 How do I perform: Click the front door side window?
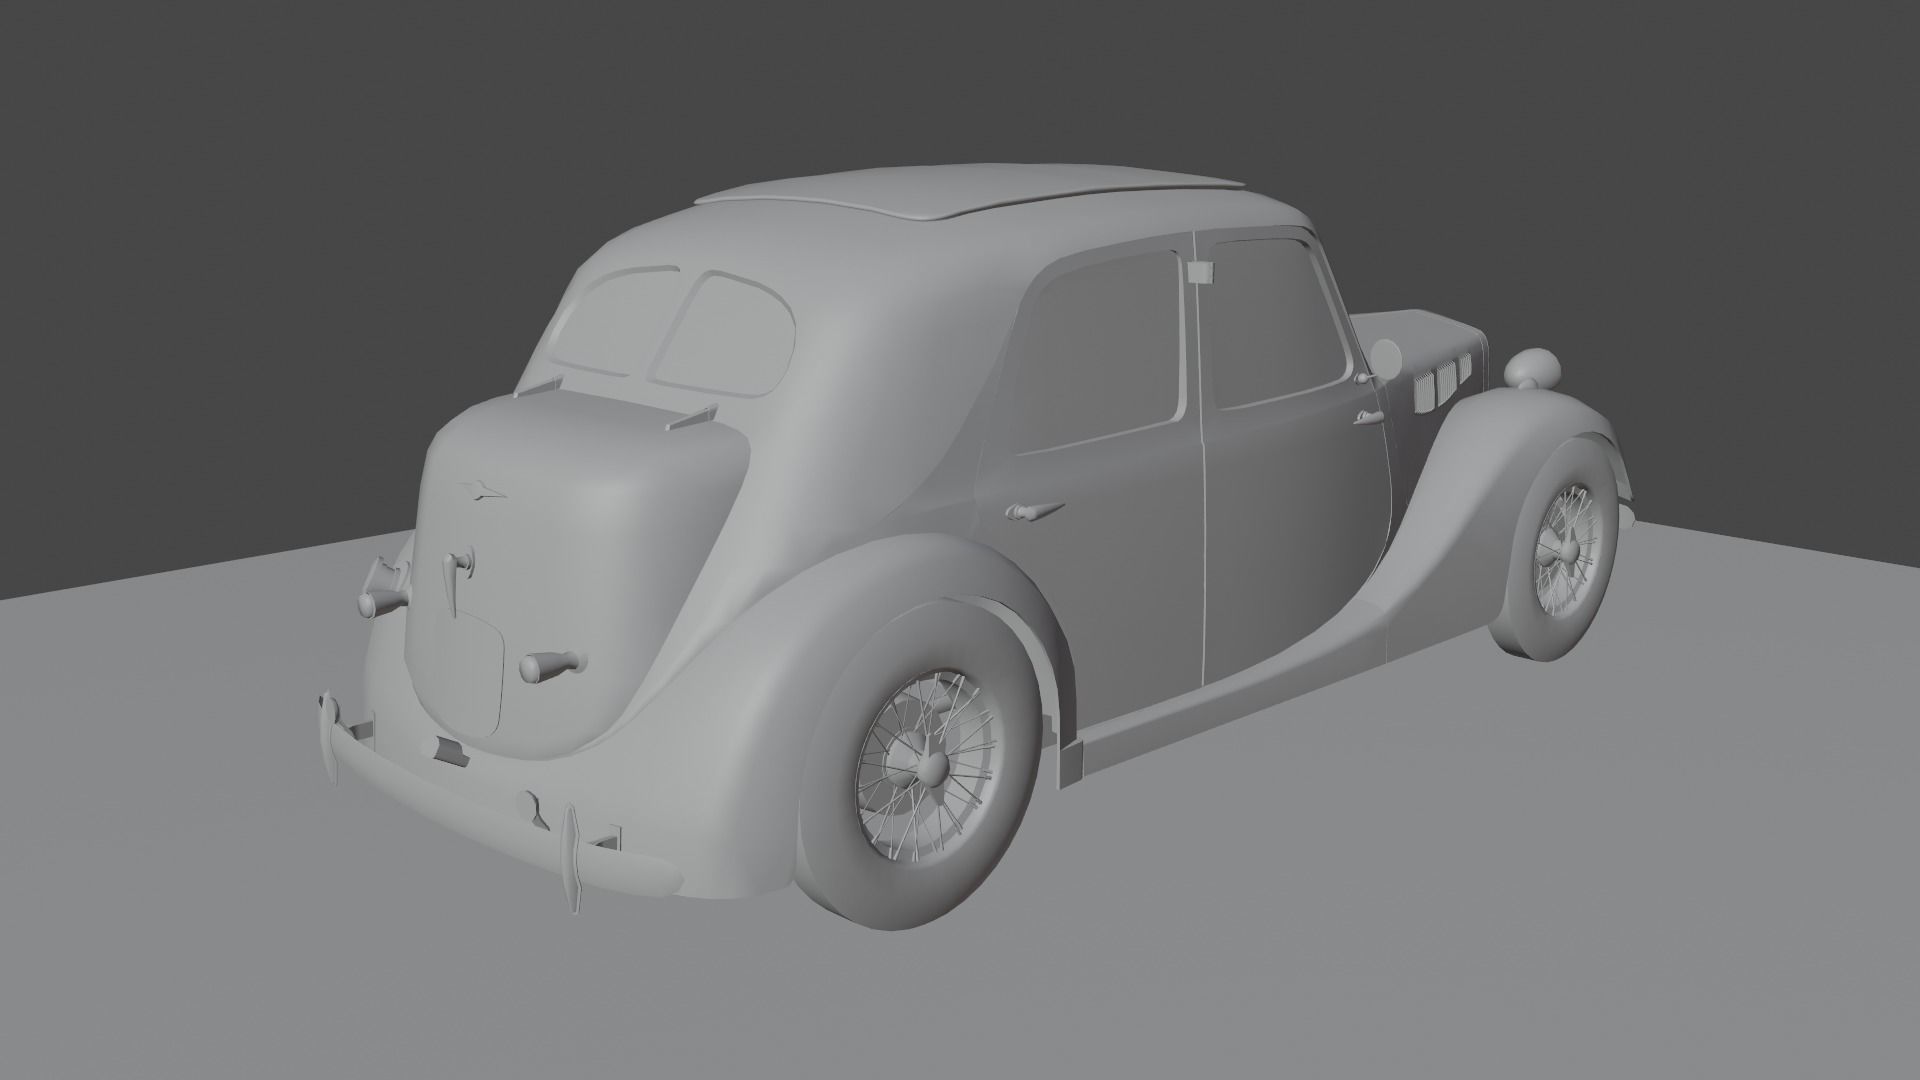pos(1282,325)
